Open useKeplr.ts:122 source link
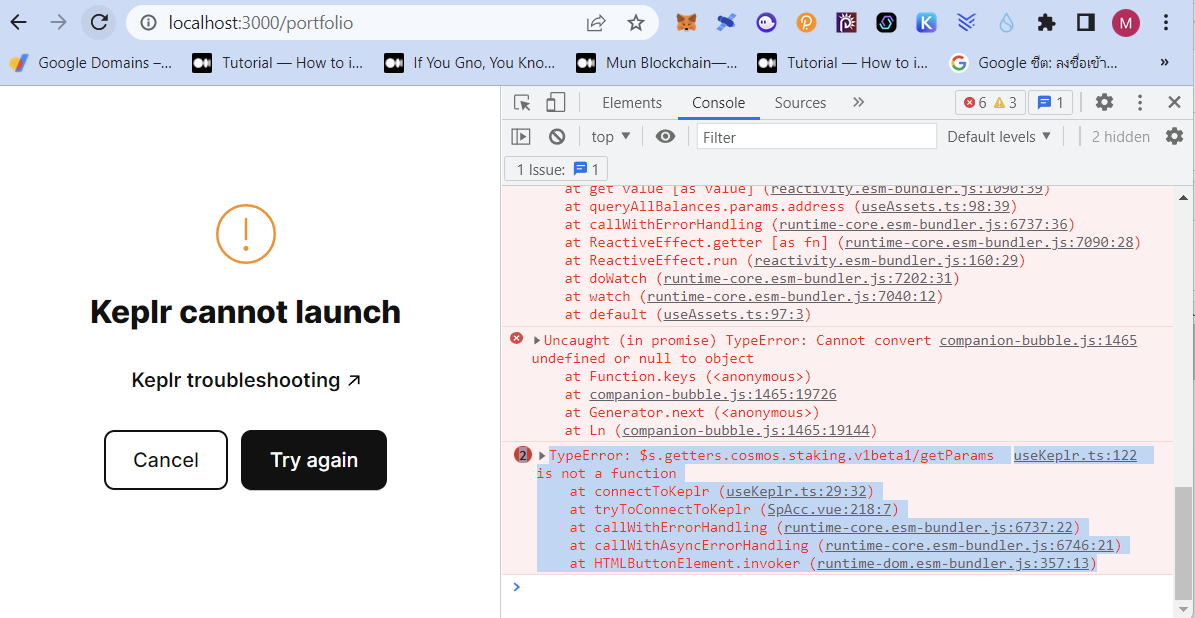The height and width of the screenshot is (618, 1195). pyautogui.click(x=1075, y=456)
